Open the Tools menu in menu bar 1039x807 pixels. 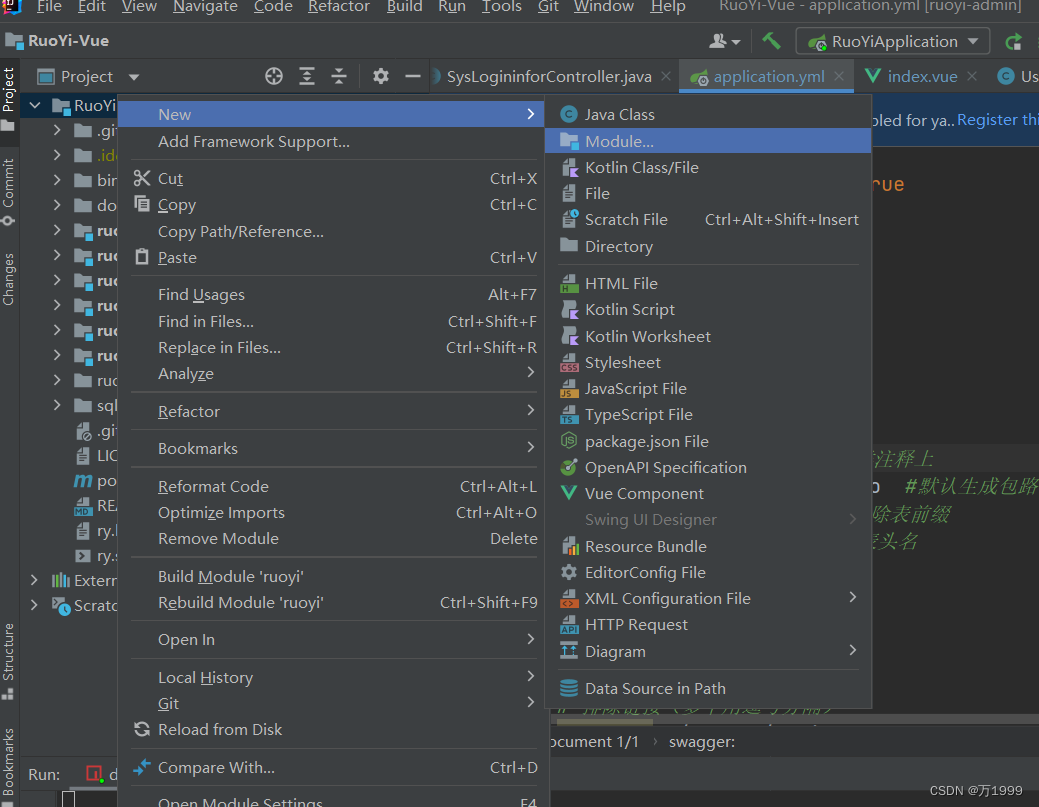pos(502,7)
